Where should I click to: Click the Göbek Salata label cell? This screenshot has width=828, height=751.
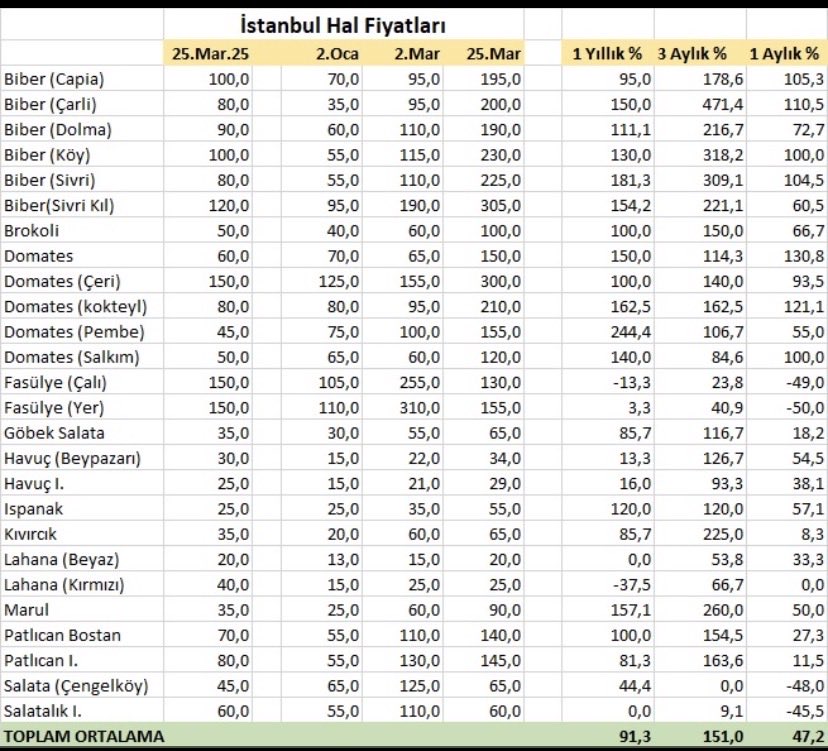tap(54, 433)
